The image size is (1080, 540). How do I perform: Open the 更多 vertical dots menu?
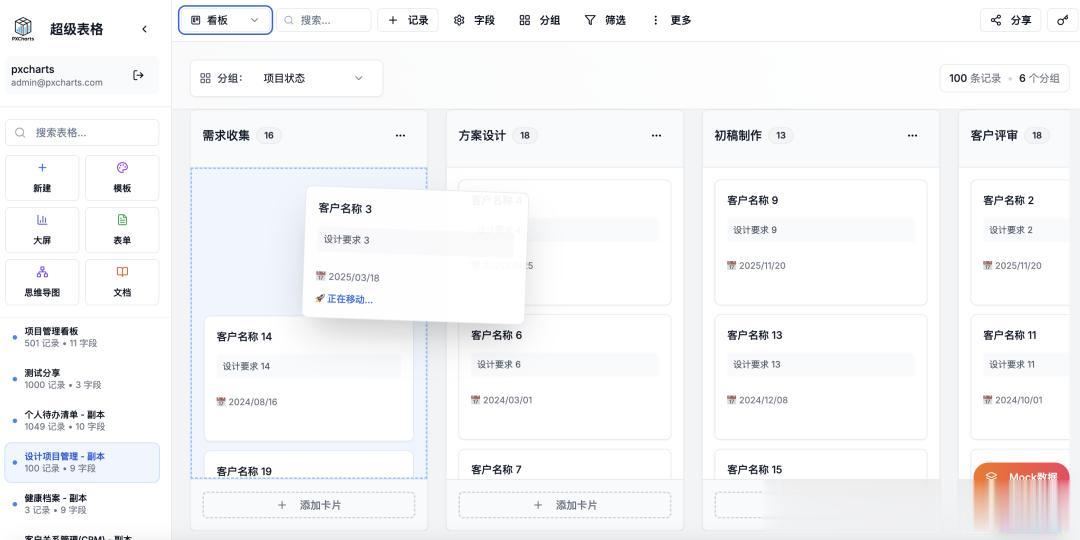[x=671, y=20]
